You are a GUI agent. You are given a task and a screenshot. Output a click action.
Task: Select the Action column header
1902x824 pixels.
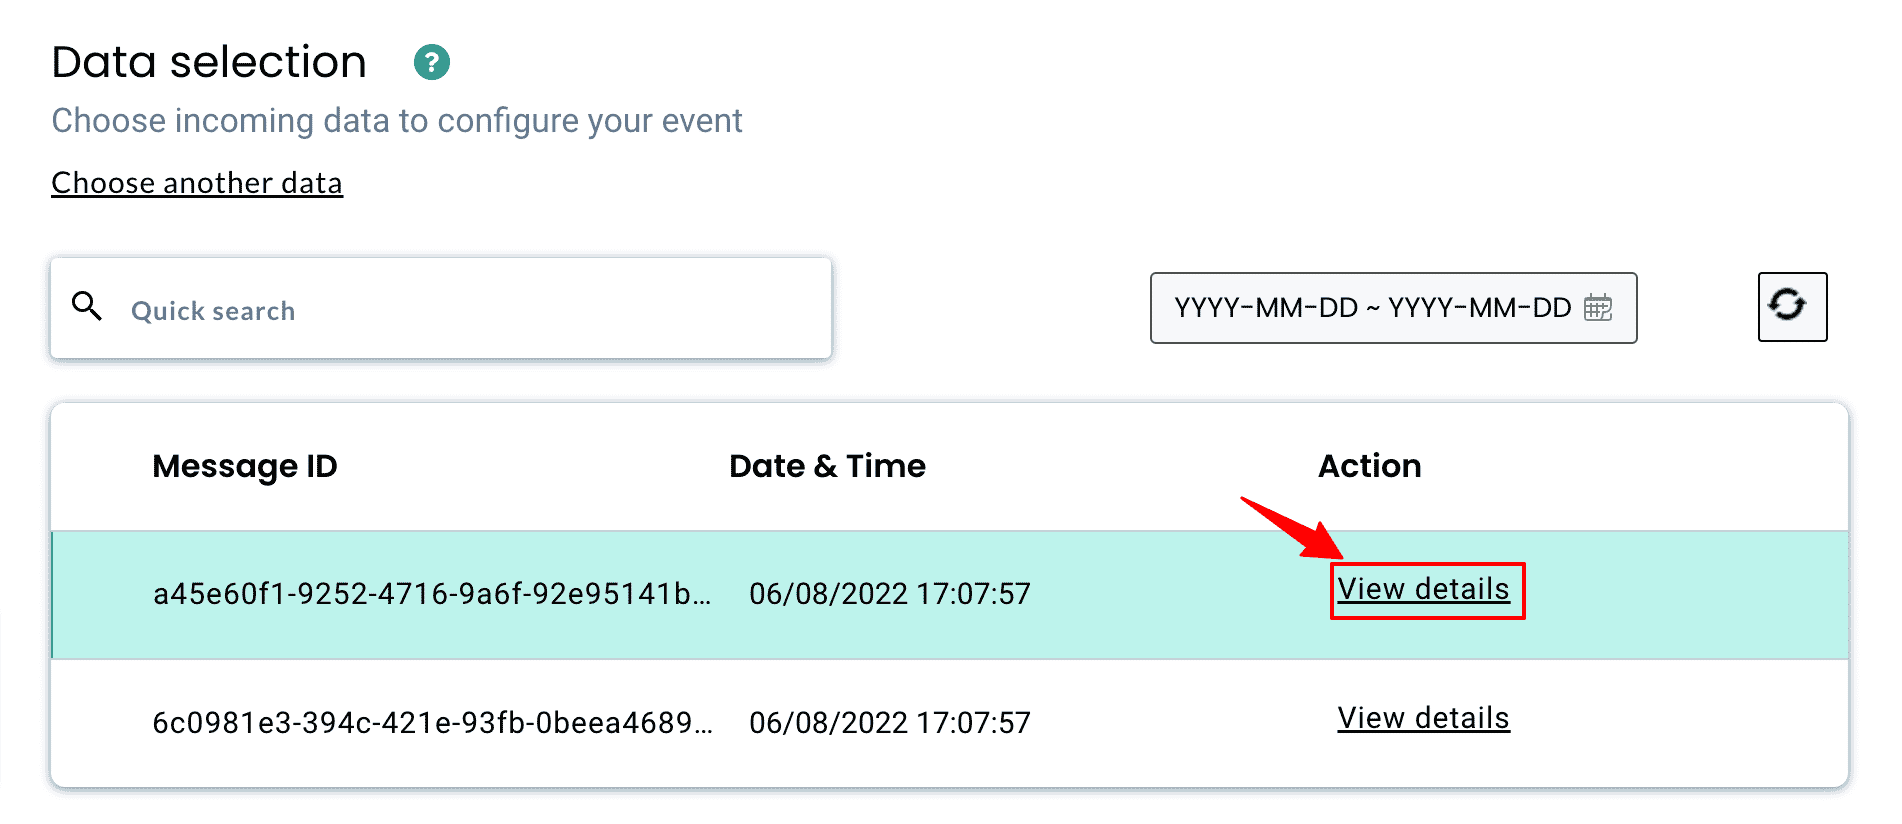pyautogui.click(x=1369, y=466)
